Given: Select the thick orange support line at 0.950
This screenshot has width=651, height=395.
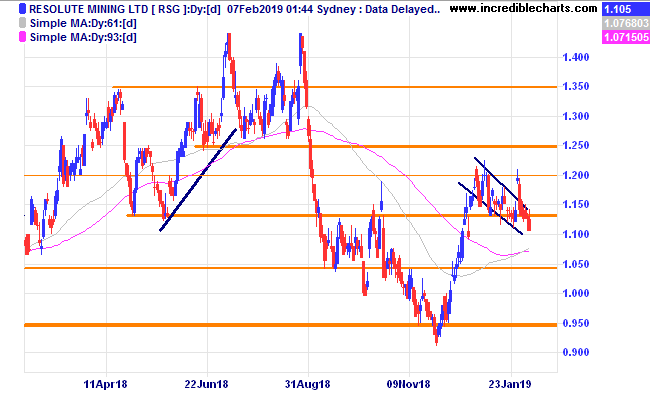Looking at the screenshot, I should (291, 325).
